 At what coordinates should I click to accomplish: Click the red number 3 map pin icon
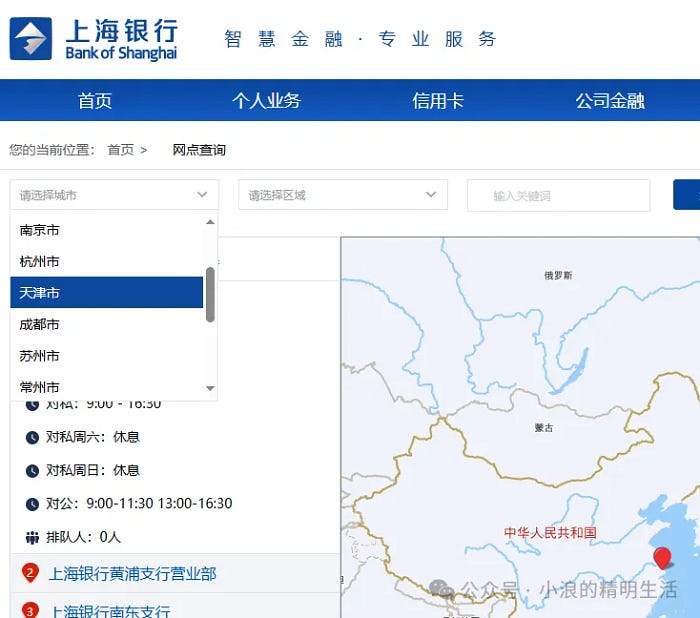[30, 610]
